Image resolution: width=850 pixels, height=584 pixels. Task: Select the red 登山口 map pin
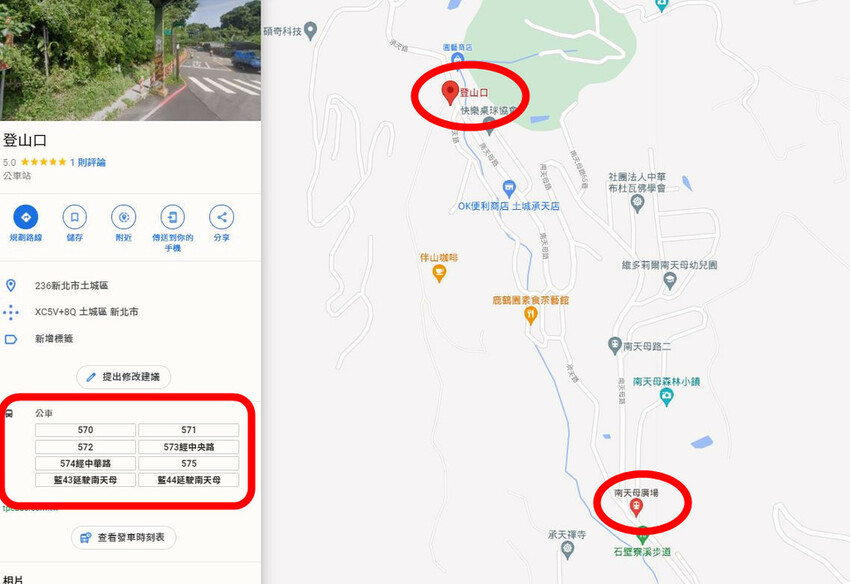pyautogui.click(x=450, y=93)
